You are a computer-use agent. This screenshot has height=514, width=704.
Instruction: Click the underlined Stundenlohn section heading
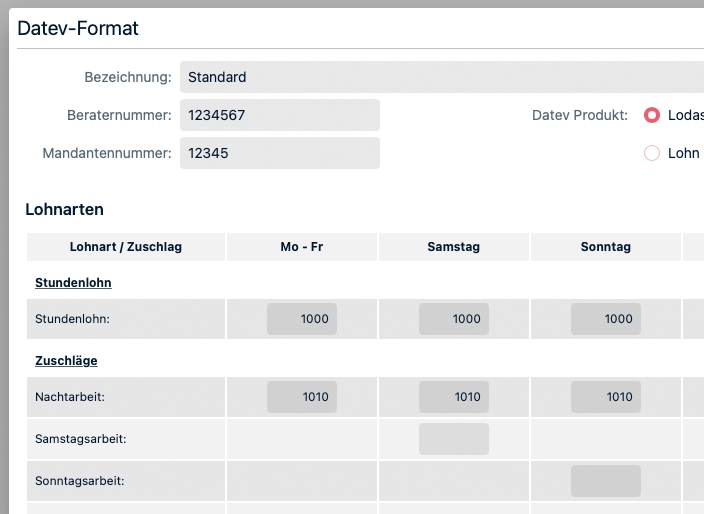click(73, 283)
